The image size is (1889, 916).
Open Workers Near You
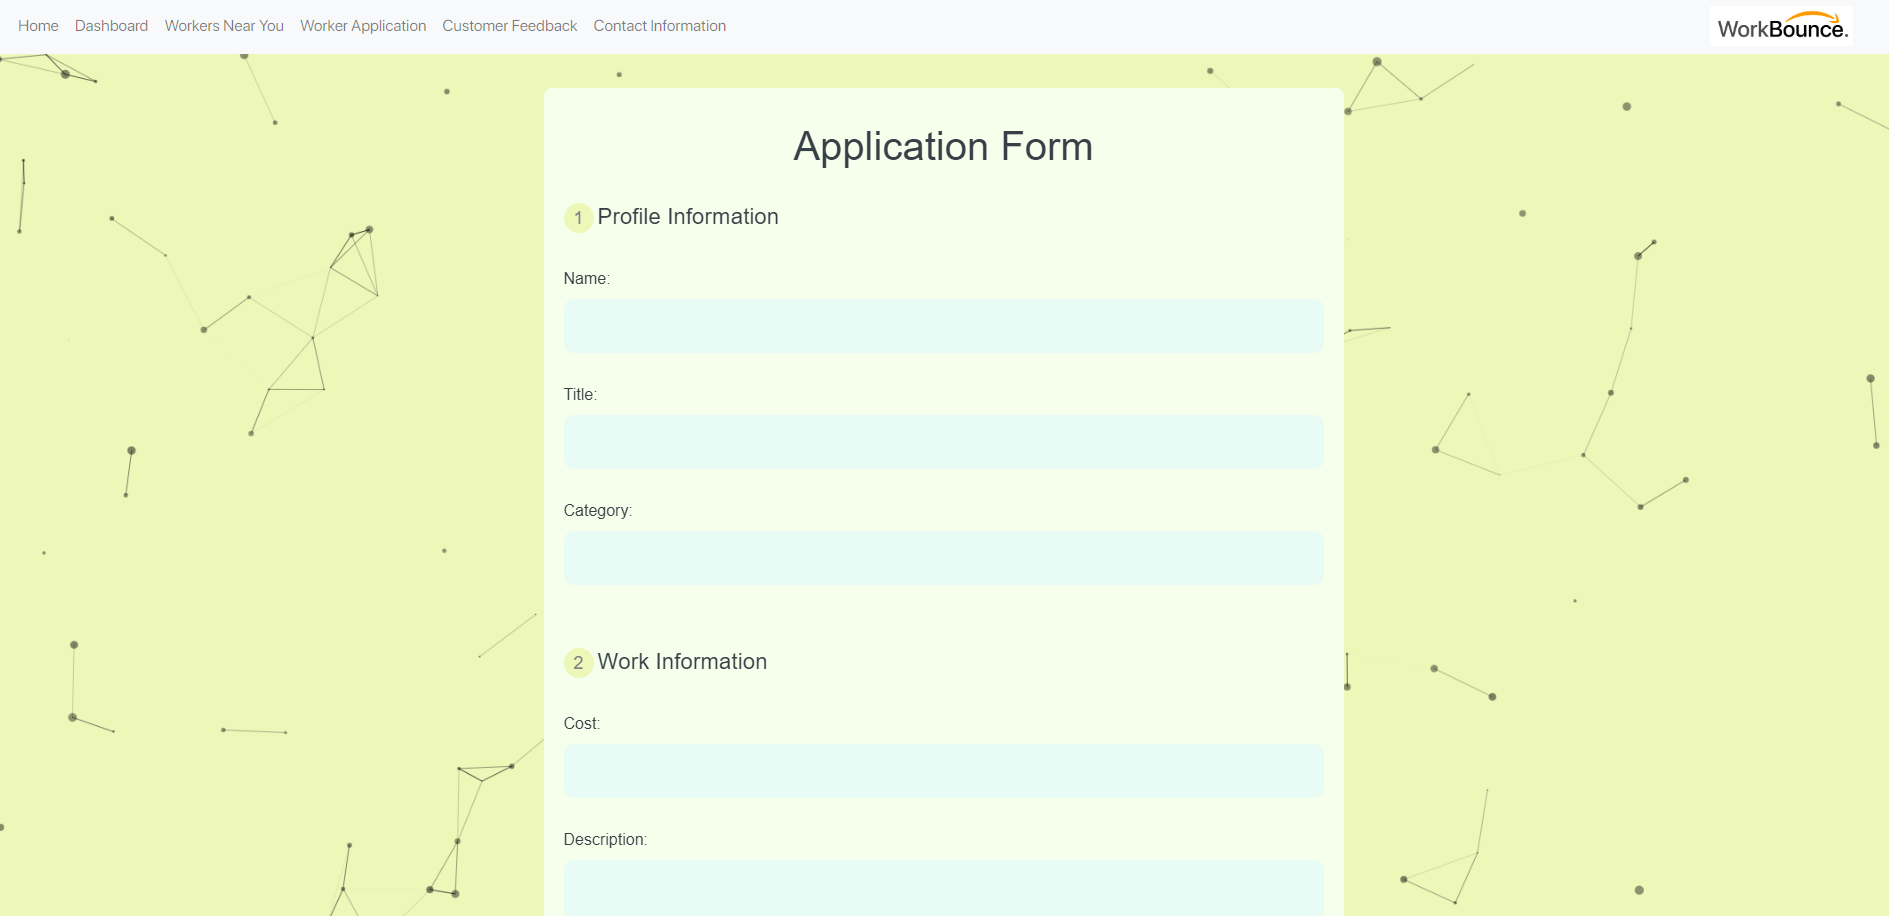224,26
